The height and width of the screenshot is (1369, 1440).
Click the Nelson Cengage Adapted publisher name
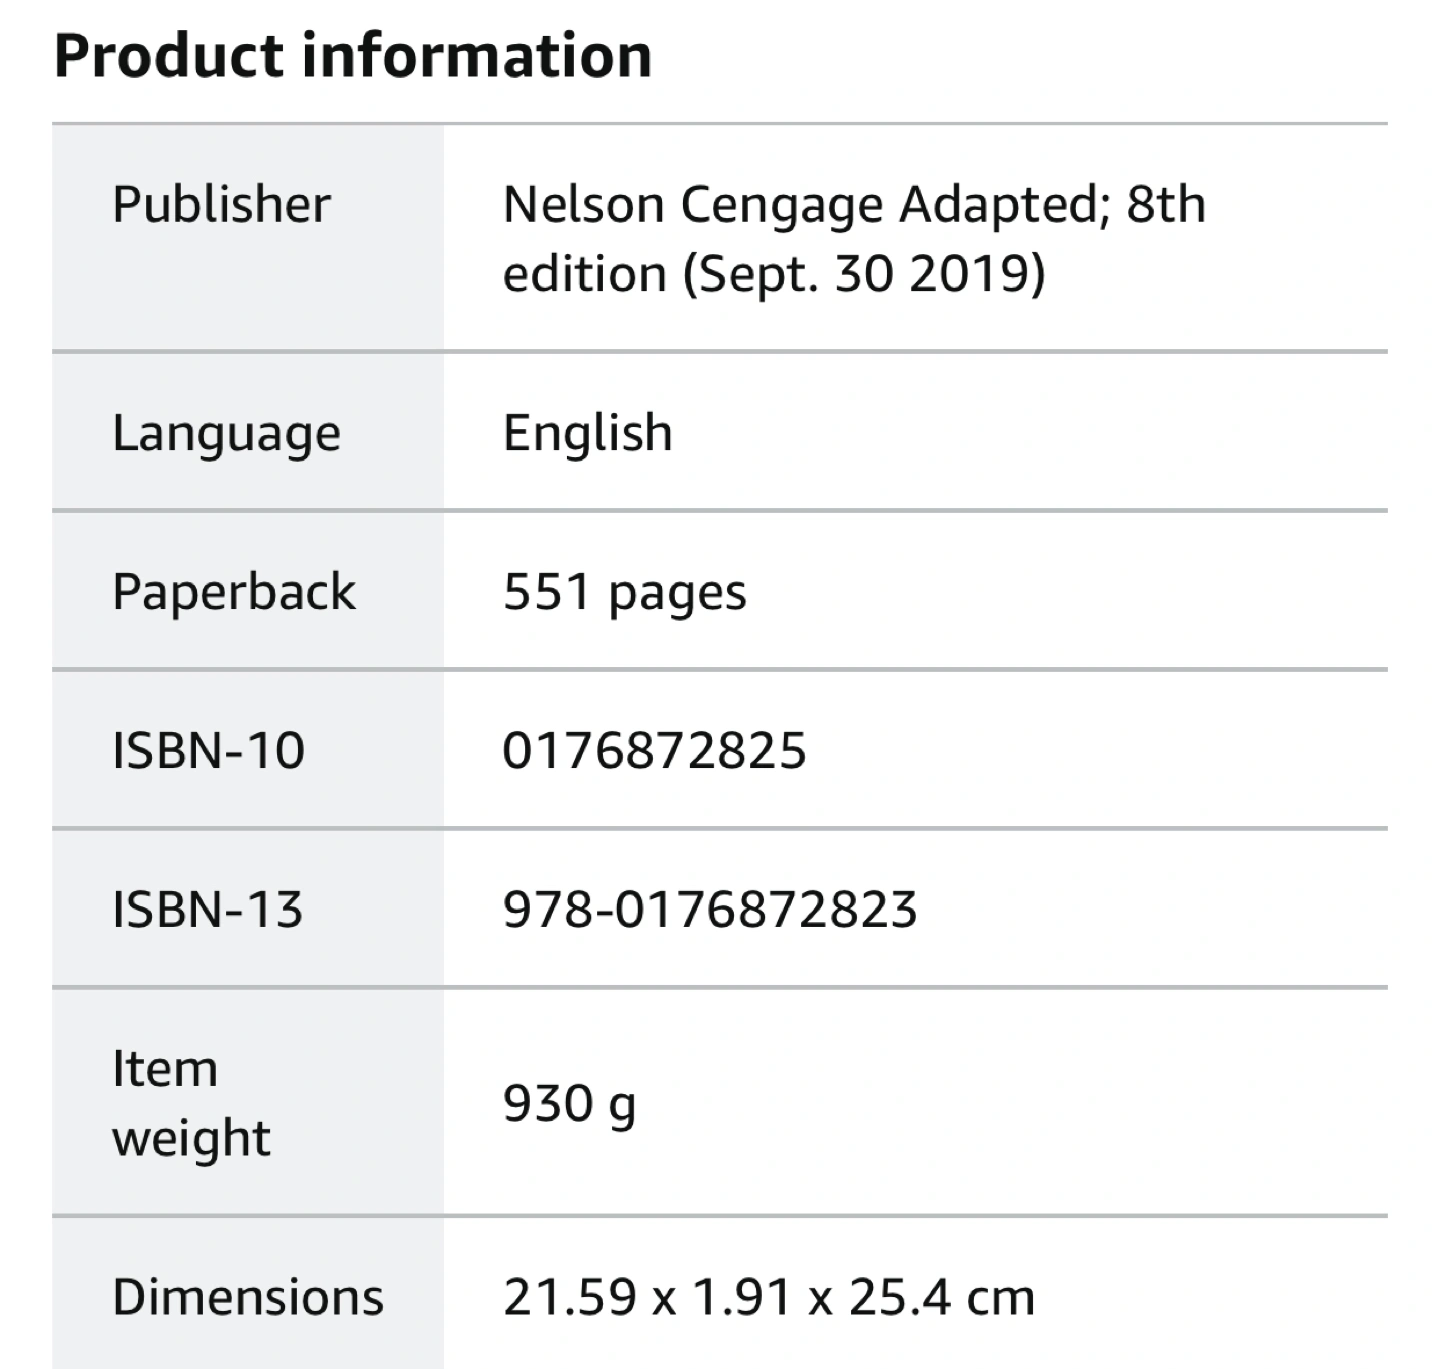click(x=800, y=205)
